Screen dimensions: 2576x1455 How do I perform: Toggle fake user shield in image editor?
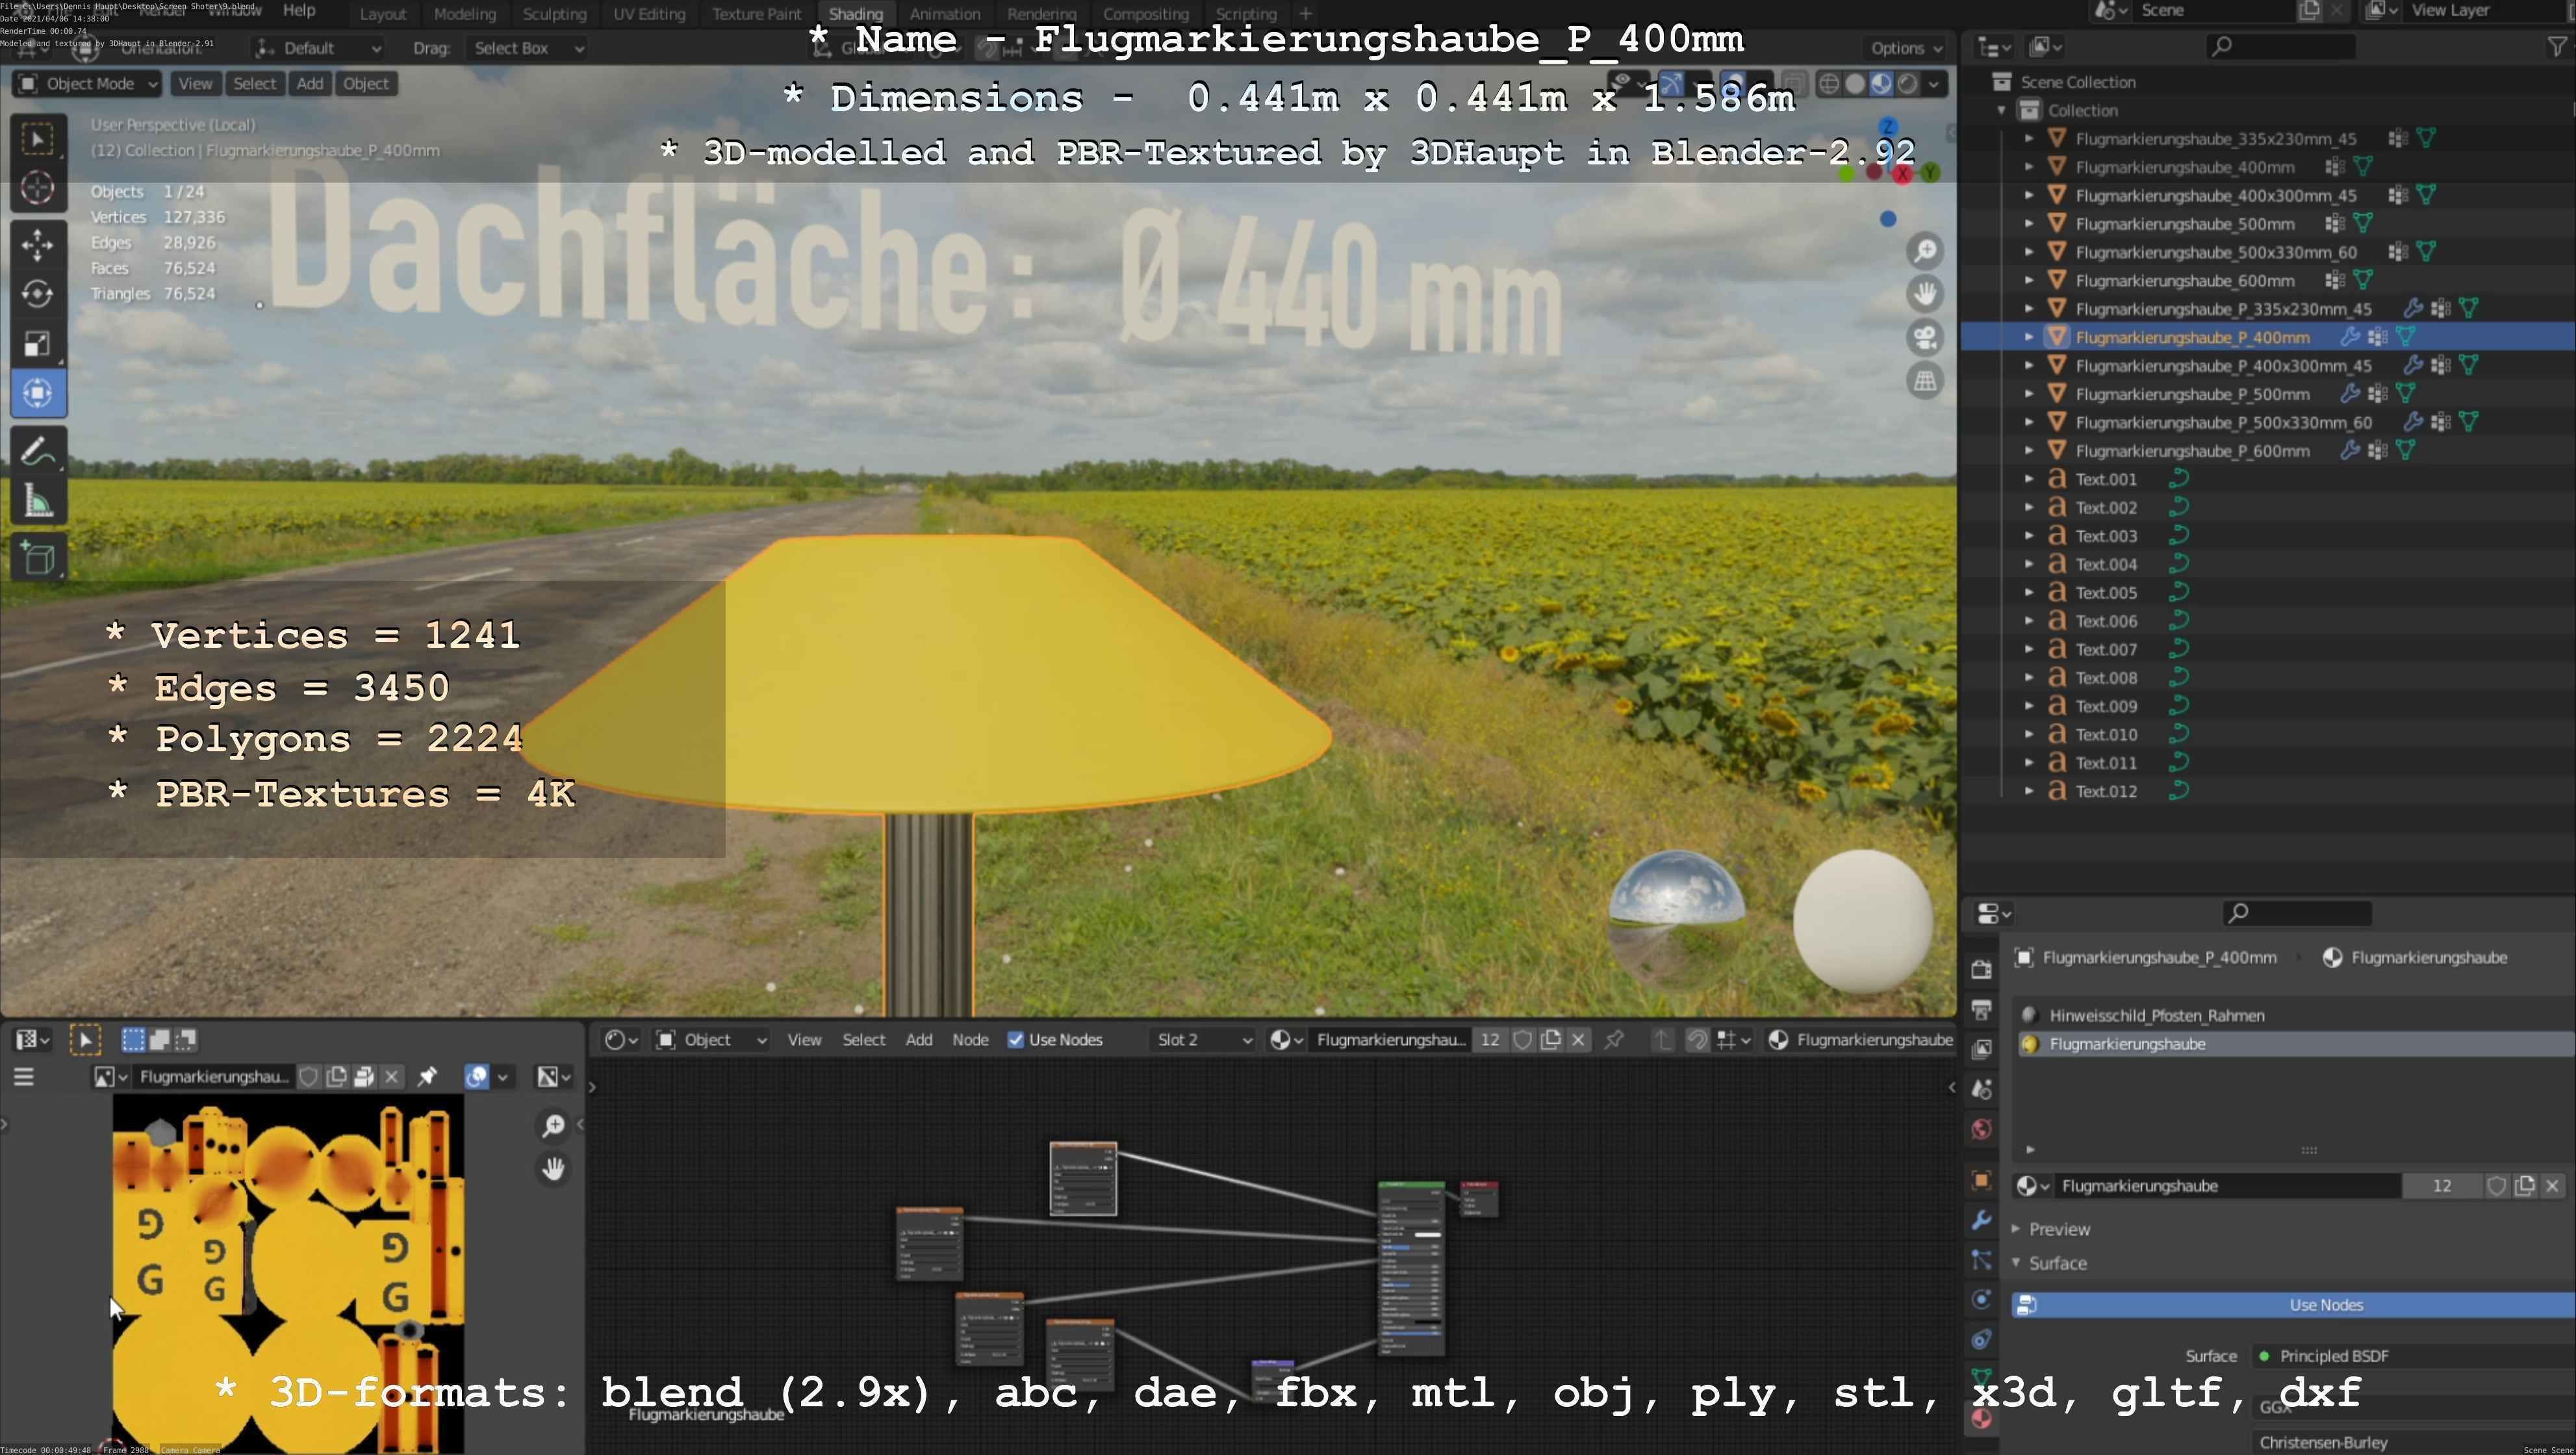309,1077
